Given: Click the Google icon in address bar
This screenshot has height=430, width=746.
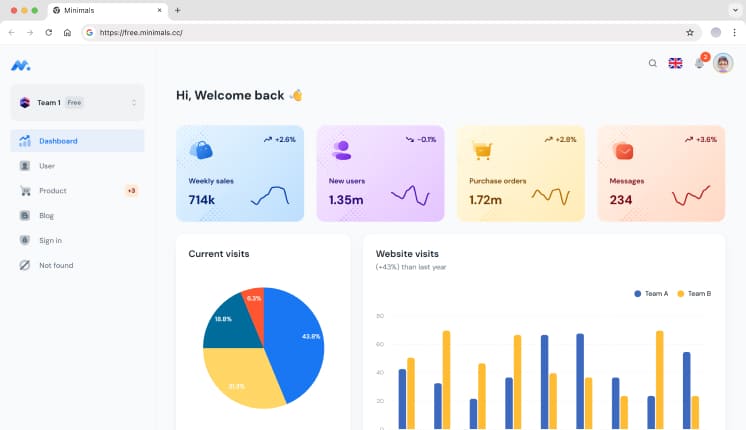Looking at the screenshot, I should pyautogui.click(x=89, y=32).
